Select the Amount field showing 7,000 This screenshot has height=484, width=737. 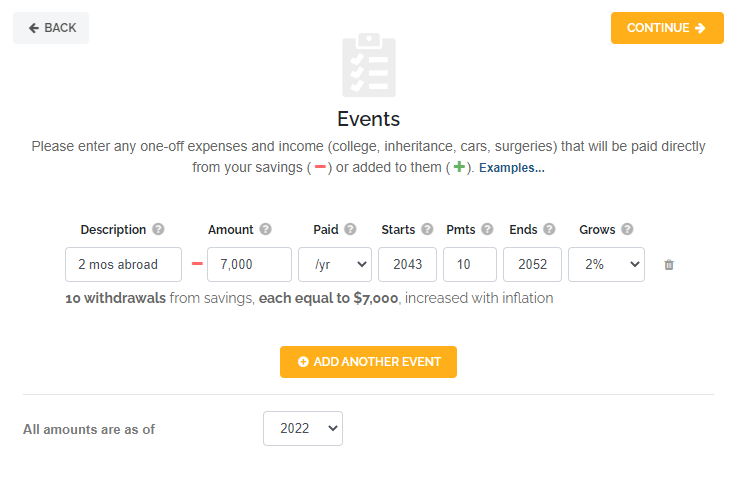249,265
